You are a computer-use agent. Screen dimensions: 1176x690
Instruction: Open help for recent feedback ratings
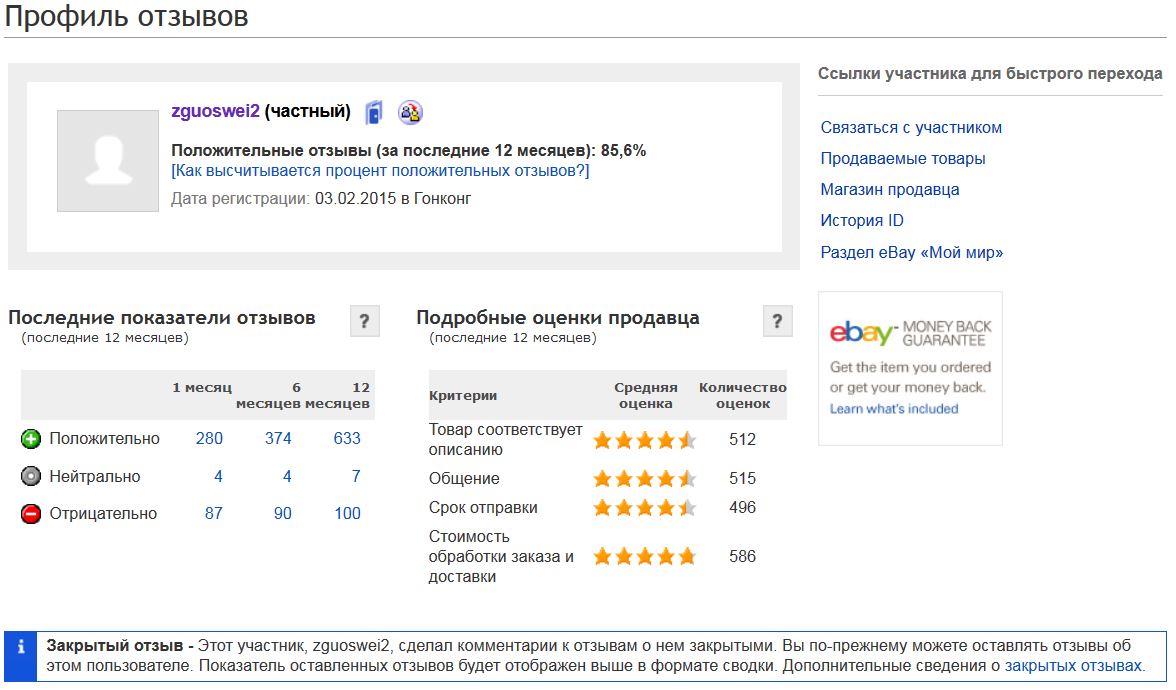coord(364,321)
